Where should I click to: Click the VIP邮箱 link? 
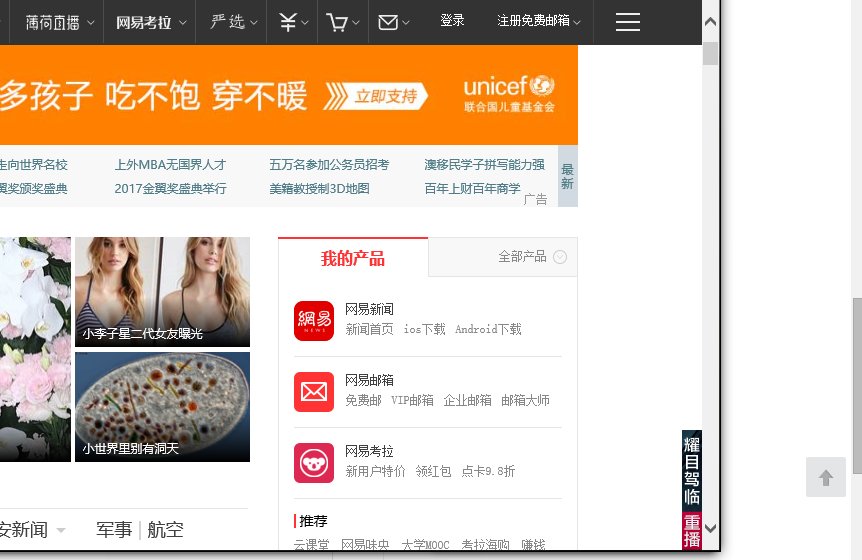[412, 400]
